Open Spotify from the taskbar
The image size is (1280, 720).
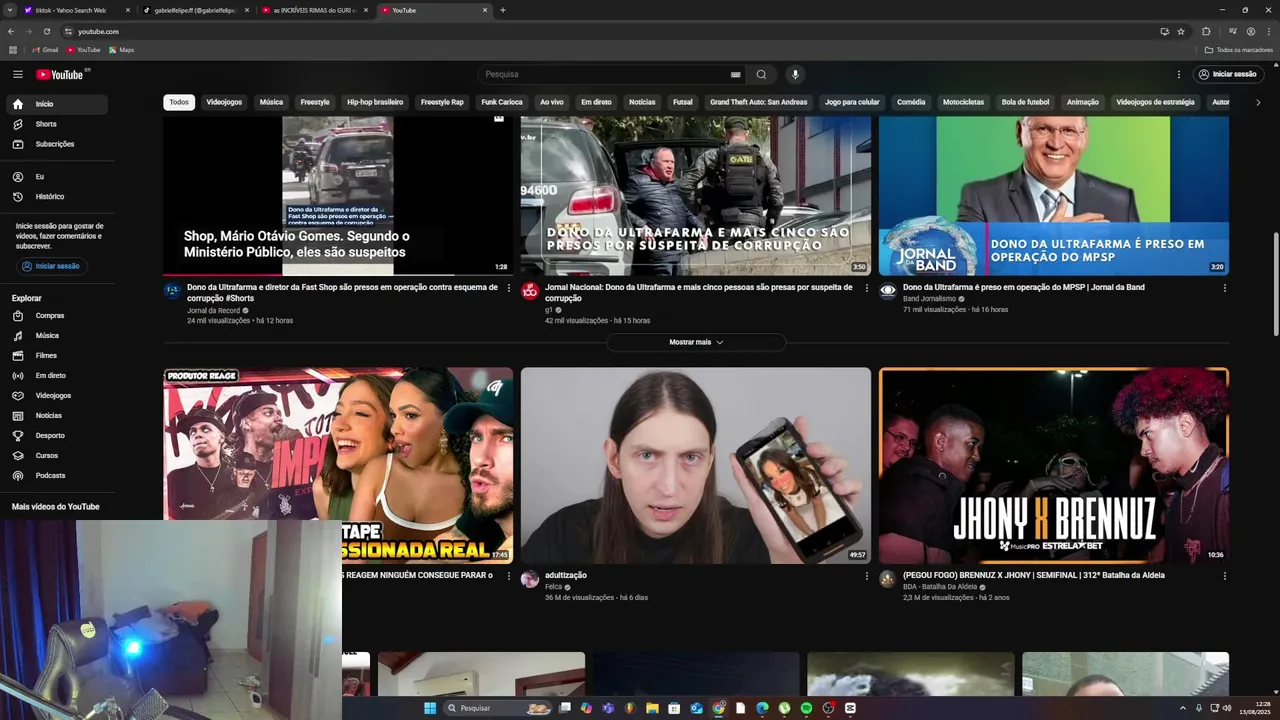[x=806, y=708]
